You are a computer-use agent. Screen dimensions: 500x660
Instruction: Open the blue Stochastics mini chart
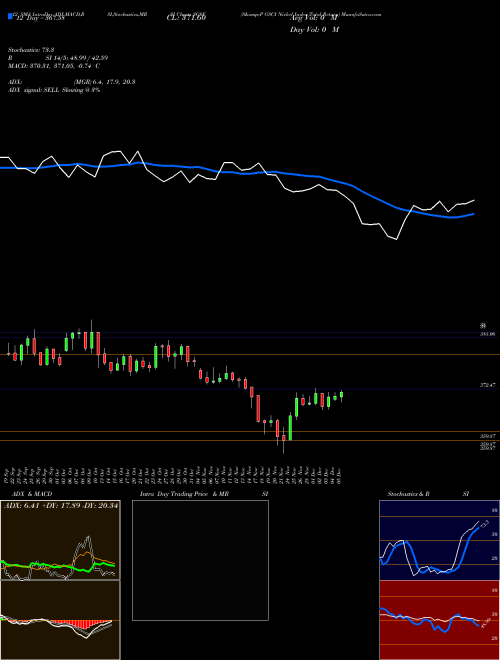439,540
